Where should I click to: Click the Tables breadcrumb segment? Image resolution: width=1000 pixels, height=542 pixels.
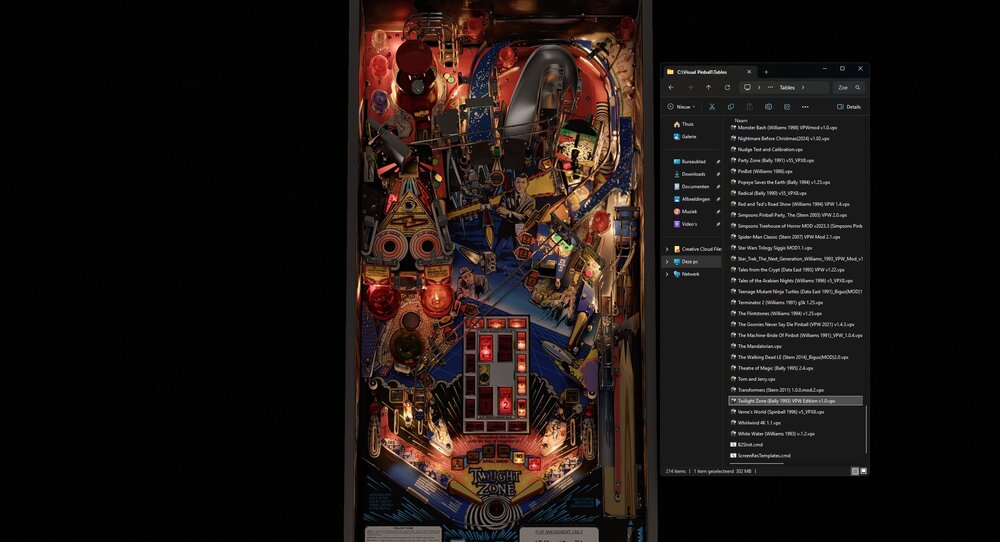(x=788, y=87)
